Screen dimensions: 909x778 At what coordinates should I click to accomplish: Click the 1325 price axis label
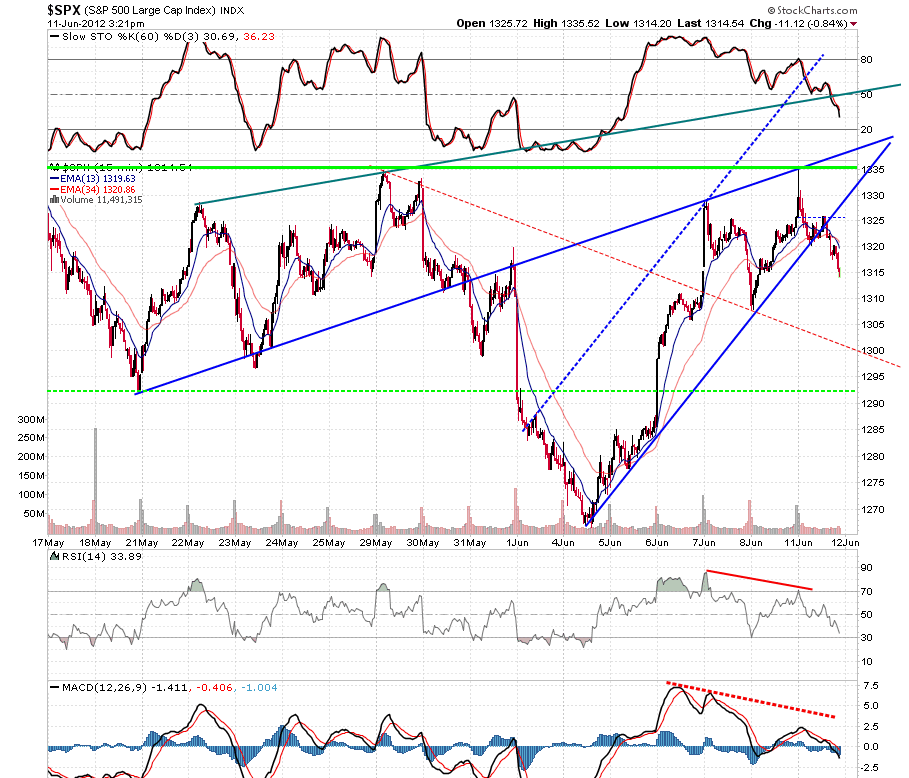click(872, 221)
